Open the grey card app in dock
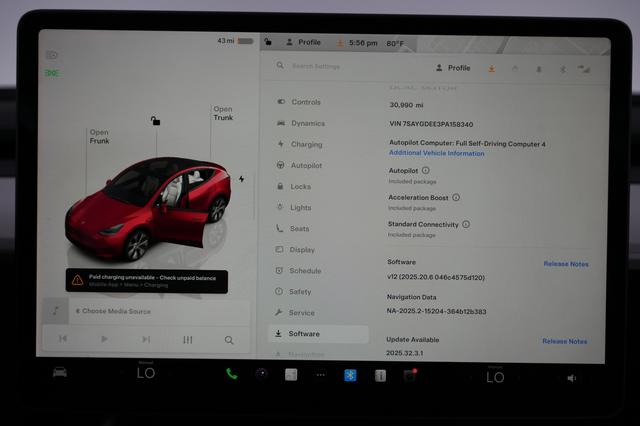The width and height of the screenshot is (640, 426). (x=291, y=374)
